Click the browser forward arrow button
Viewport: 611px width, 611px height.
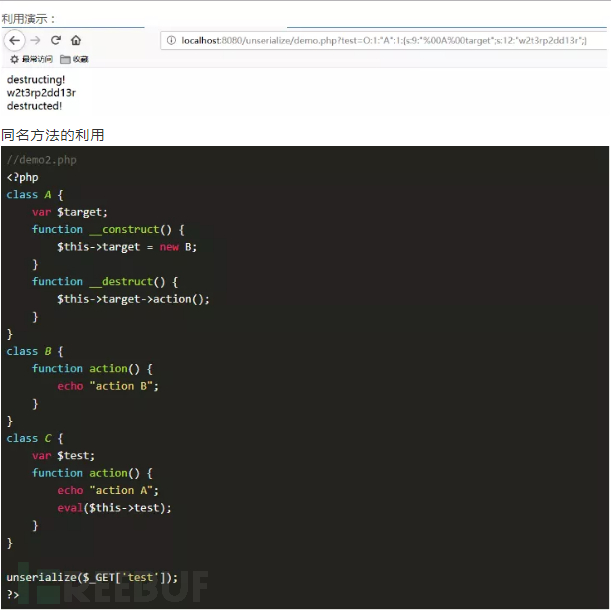[x=35, y=40]
